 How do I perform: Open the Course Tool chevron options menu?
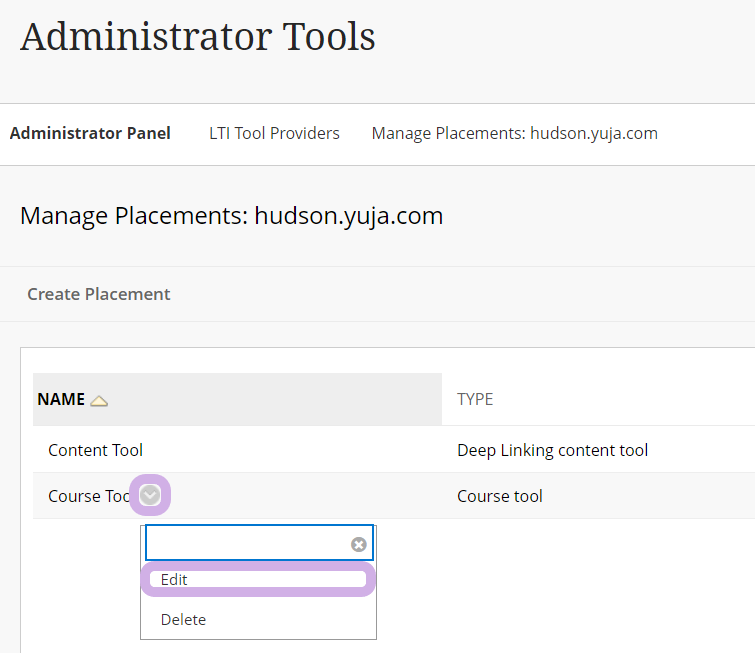[x=150, y=495]
